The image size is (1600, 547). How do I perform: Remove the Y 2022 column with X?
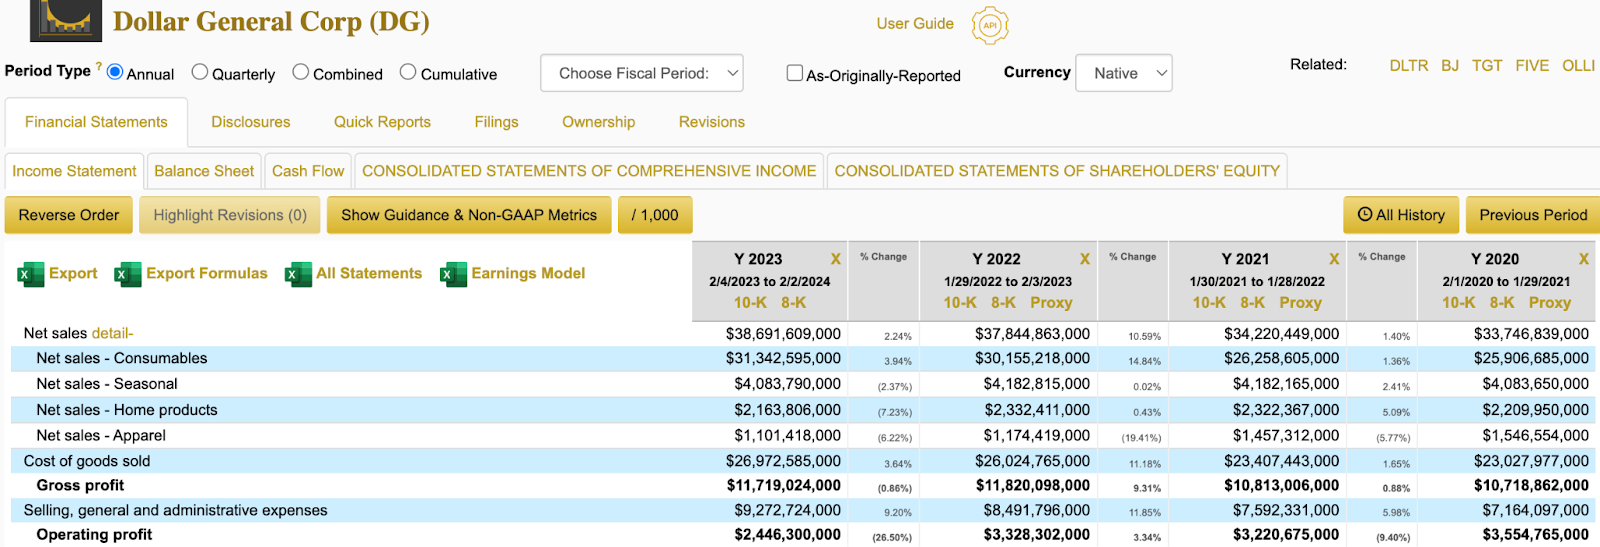(1085, 259)
